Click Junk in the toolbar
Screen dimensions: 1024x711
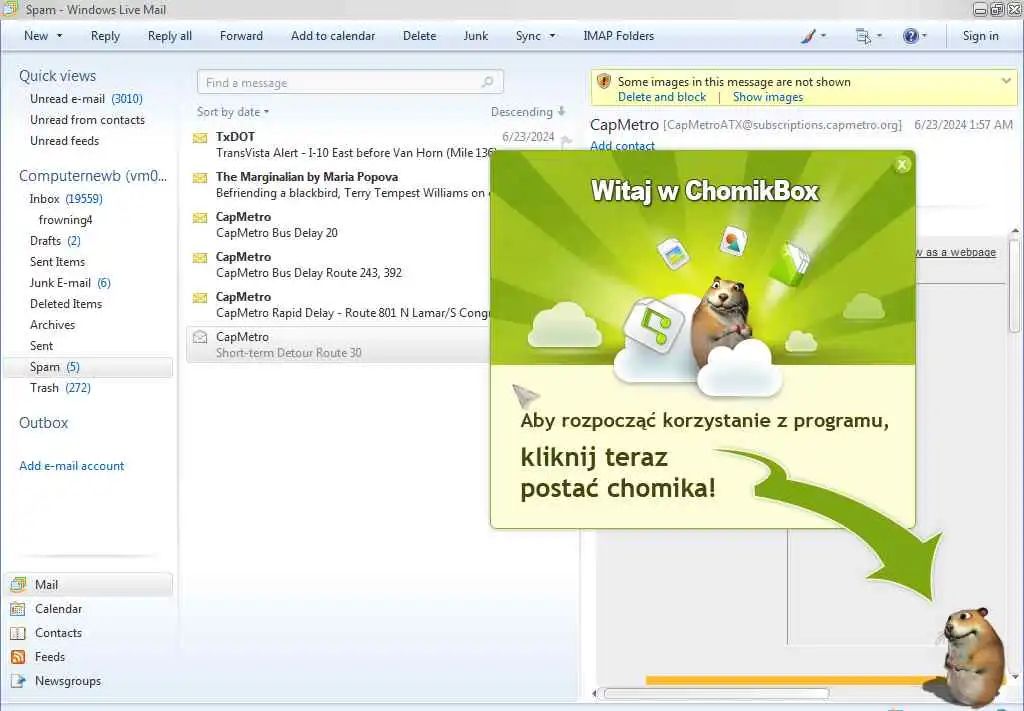(x=475, y=36)
